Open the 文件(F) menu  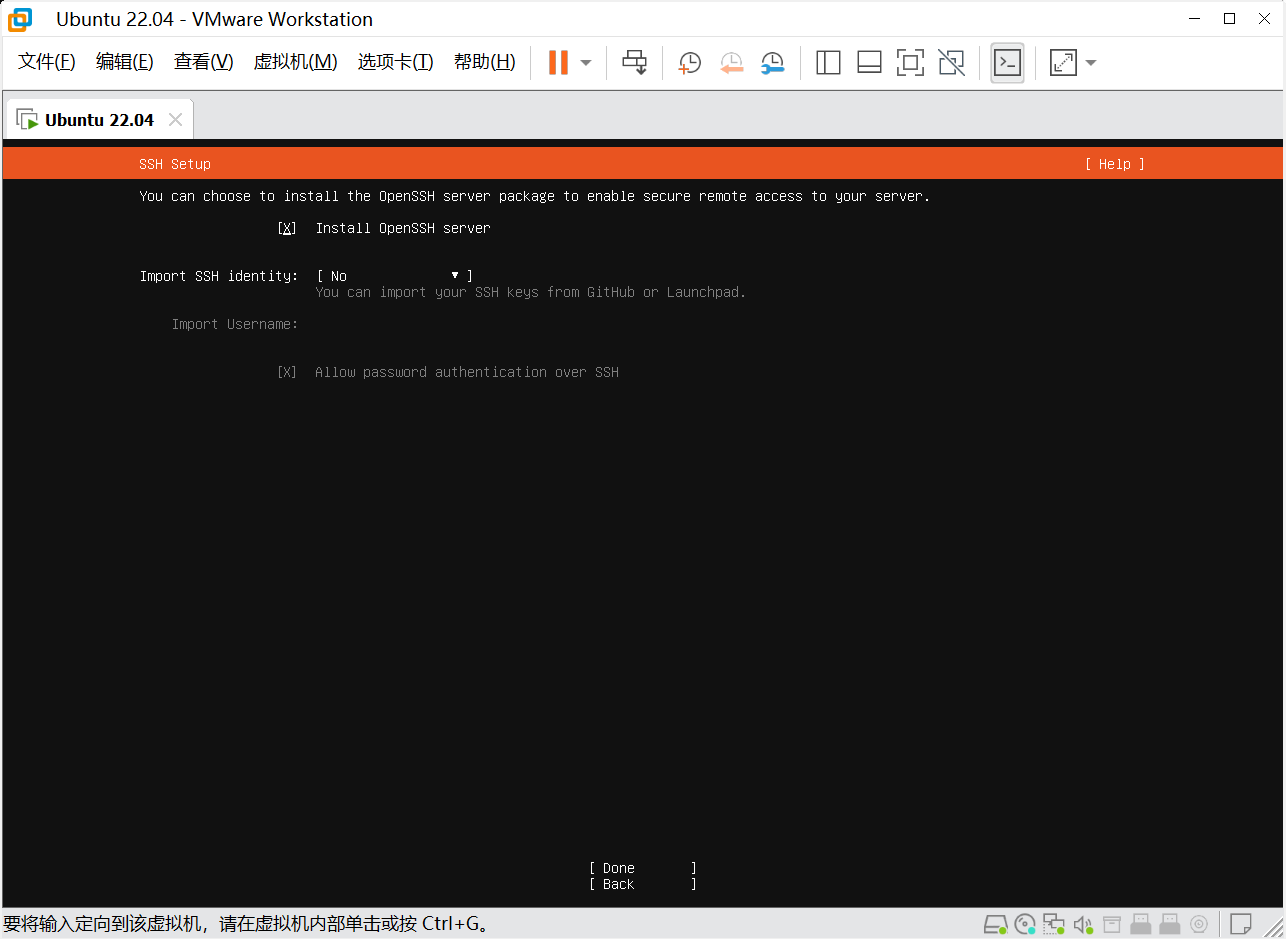click(x=47, y=62)
